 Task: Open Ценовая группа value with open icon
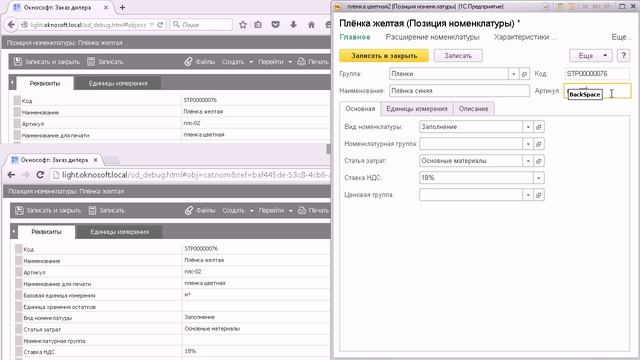tap(539, 195)
